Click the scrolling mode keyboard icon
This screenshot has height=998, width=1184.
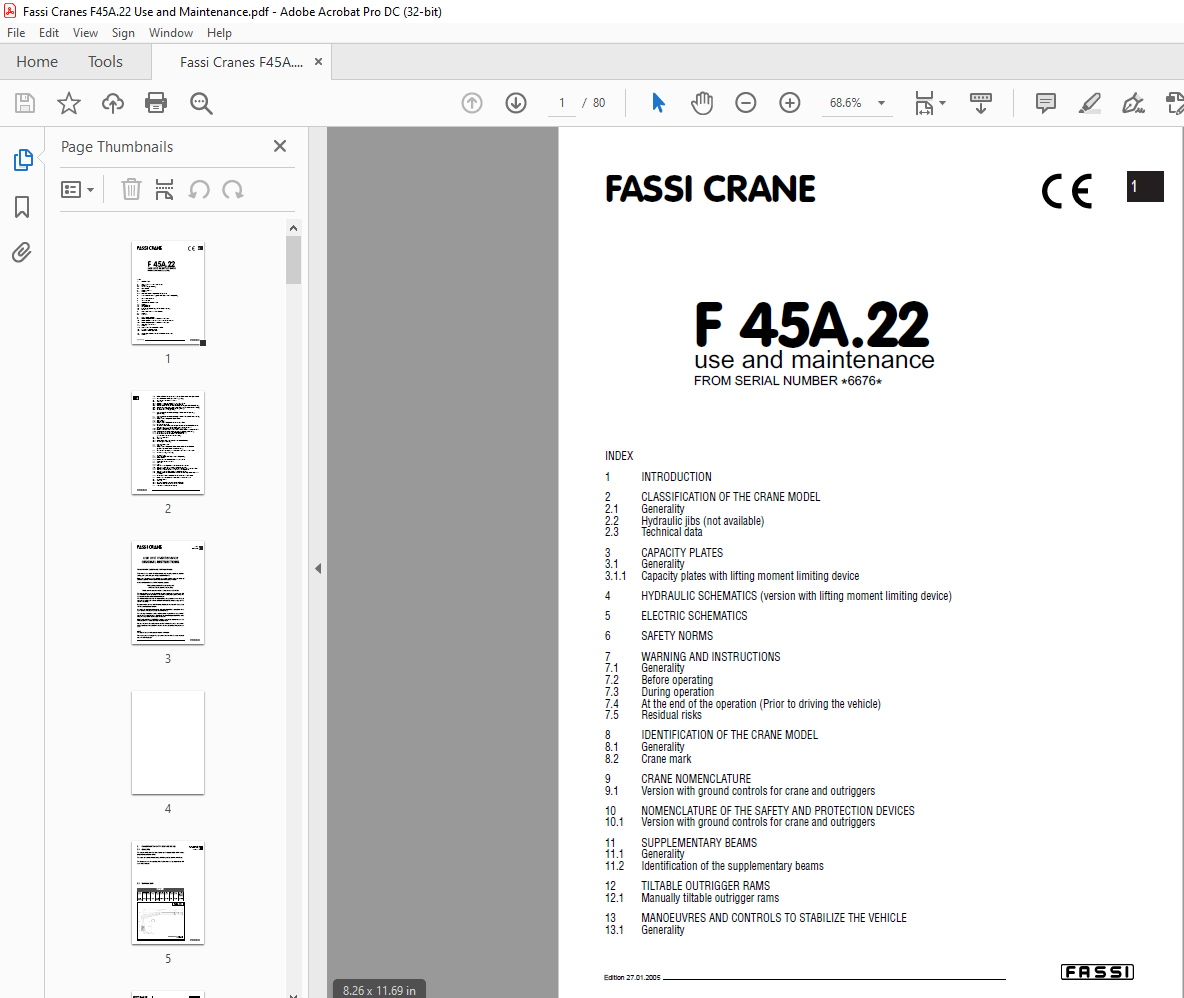click(x=980, y=103)
